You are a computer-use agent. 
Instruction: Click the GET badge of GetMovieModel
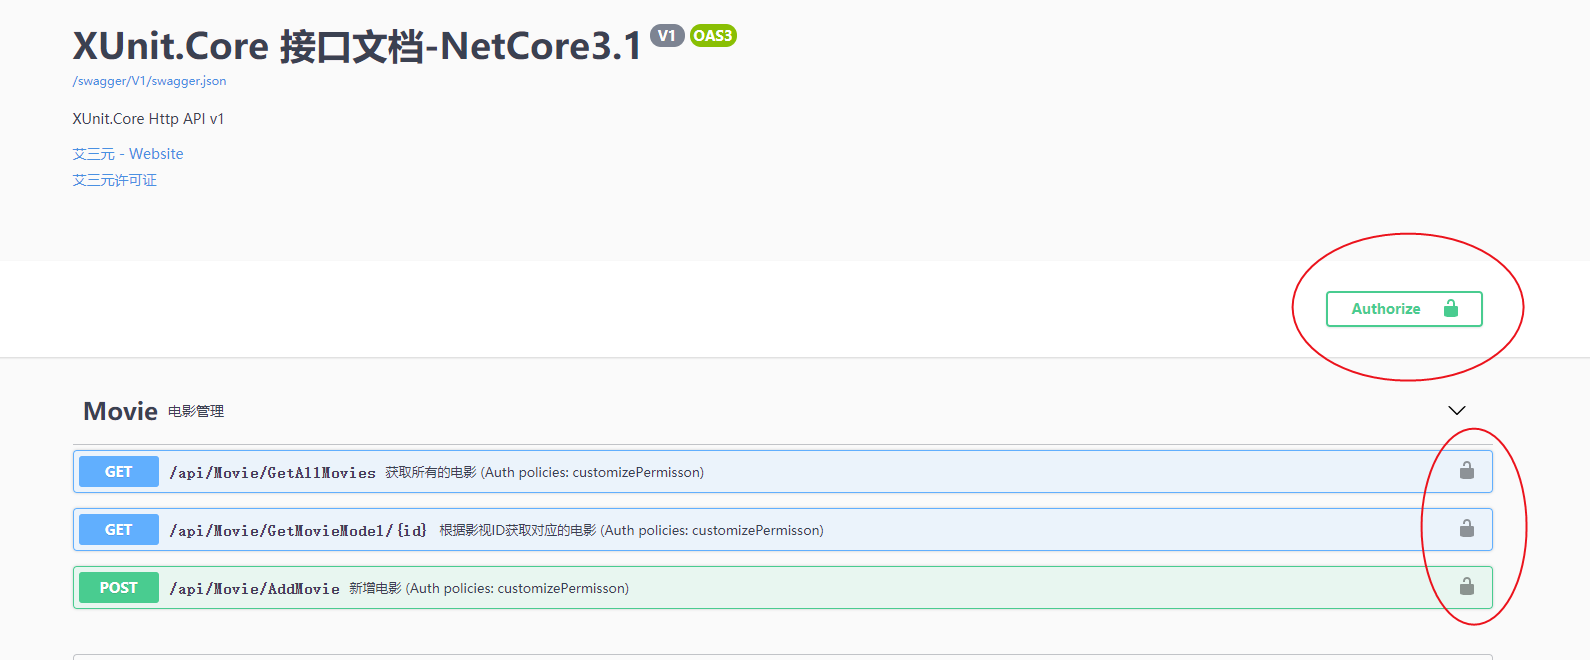click(x=119, y=530)
